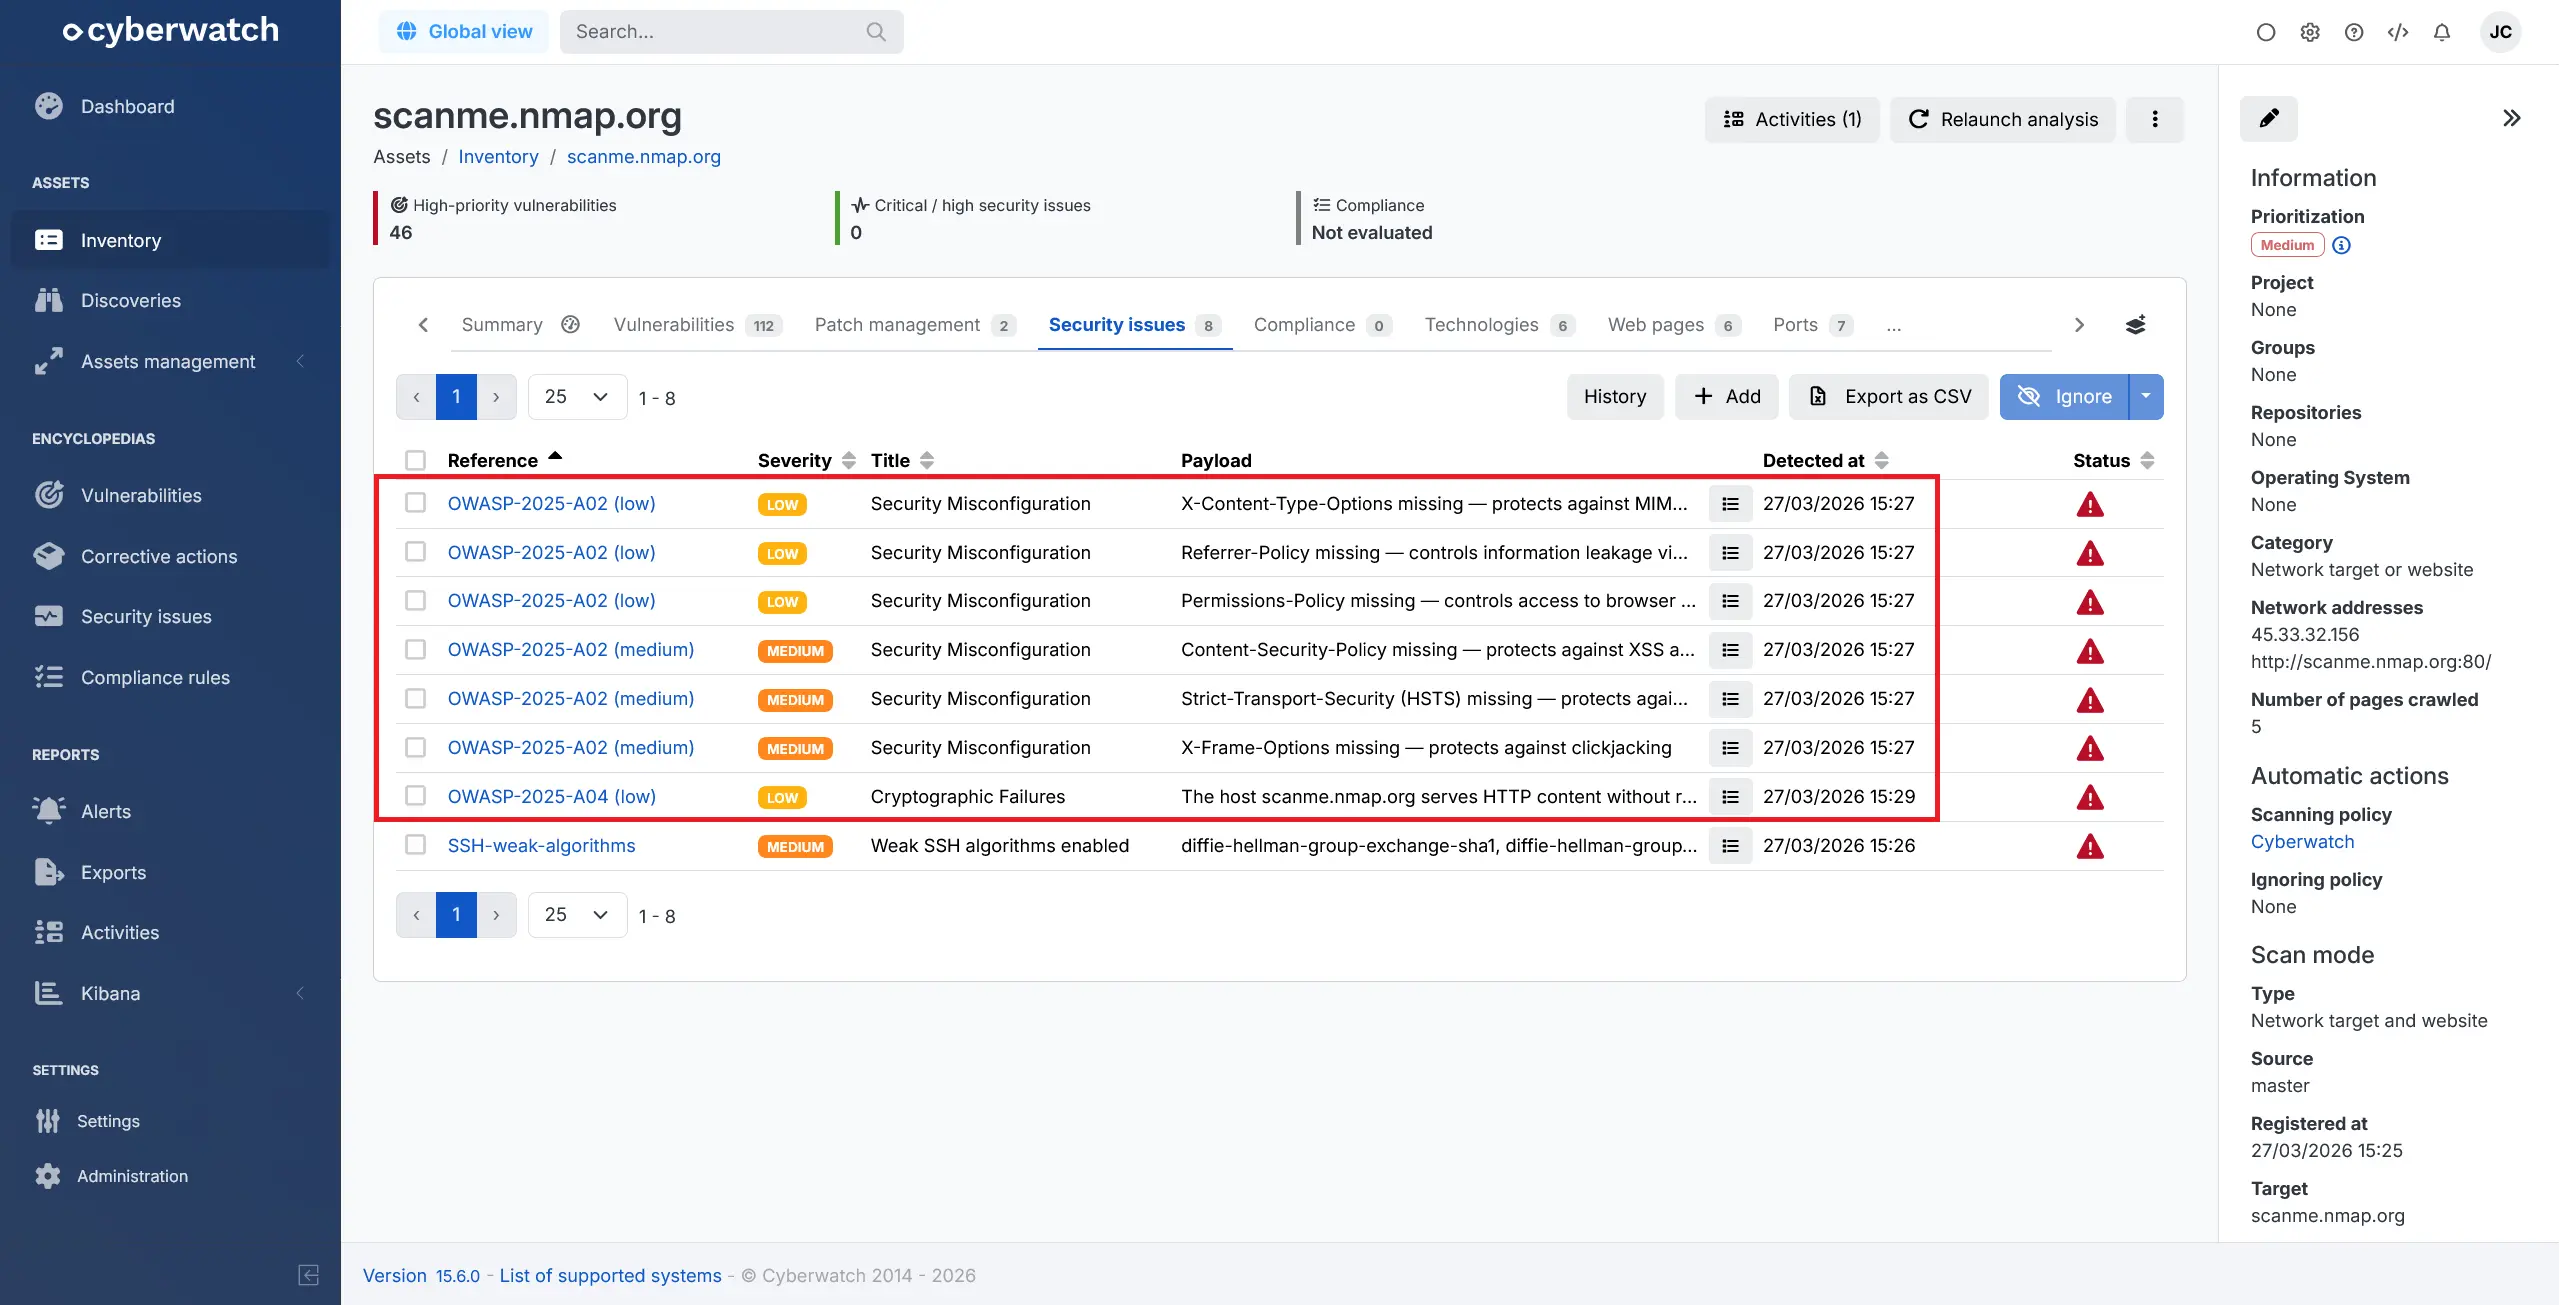Open the top 25 per-page dropdown
Screen dimensions: 2560x1305
[577, 397]
